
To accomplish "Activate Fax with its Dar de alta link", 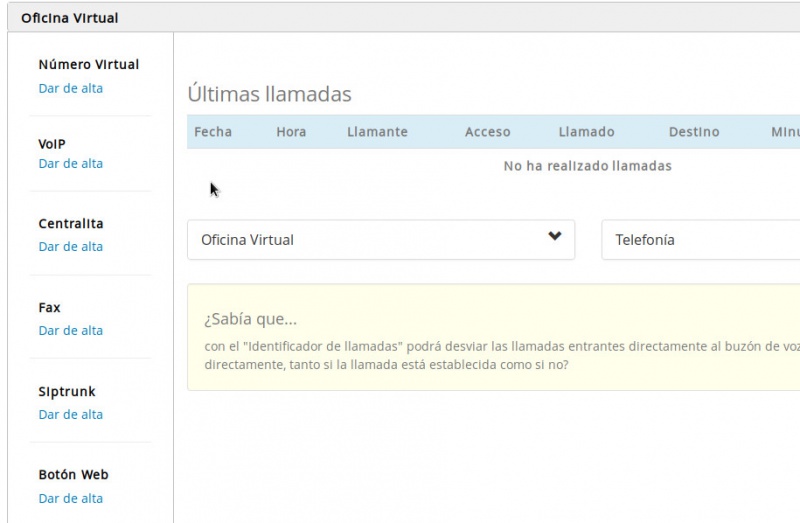I will click(70, 330).
